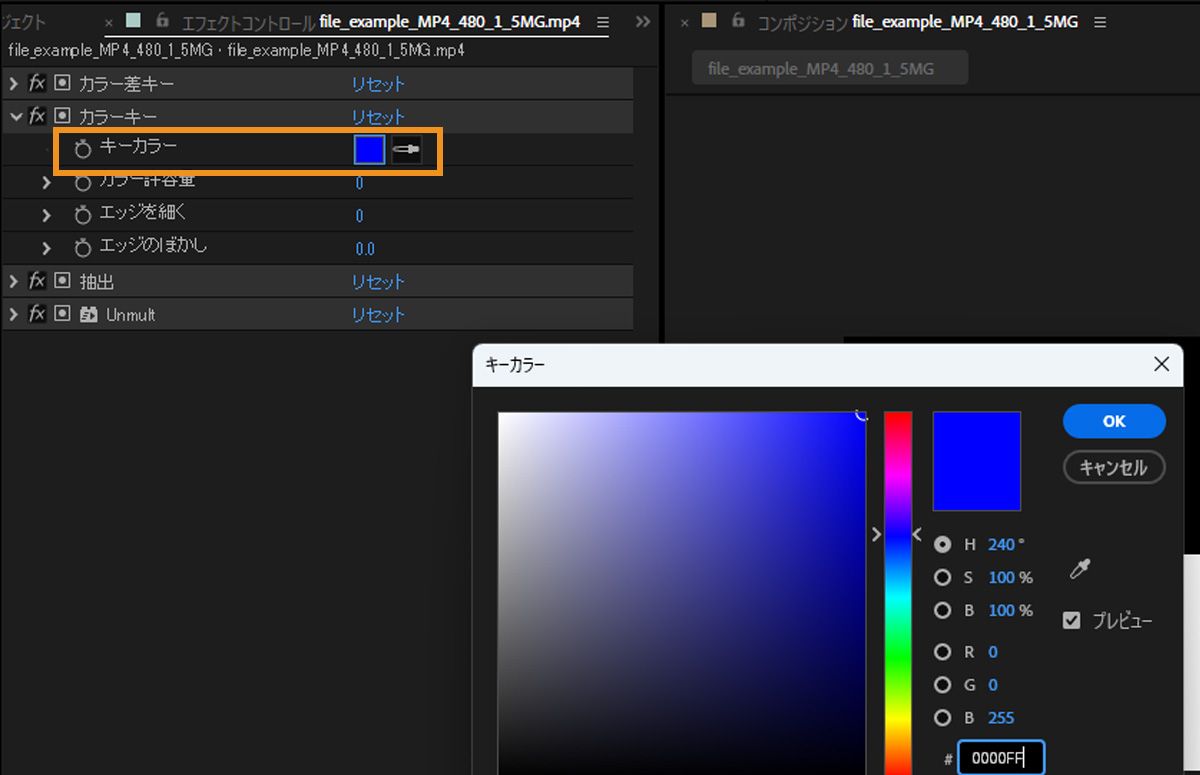
Task: Click the red channel value 0
Action: click(993, 652)
